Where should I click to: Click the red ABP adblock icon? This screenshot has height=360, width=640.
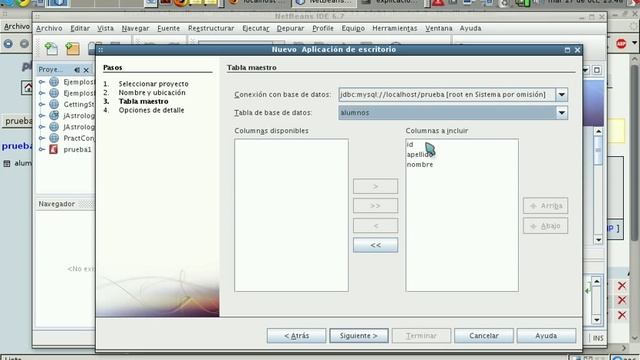(621, 44)
